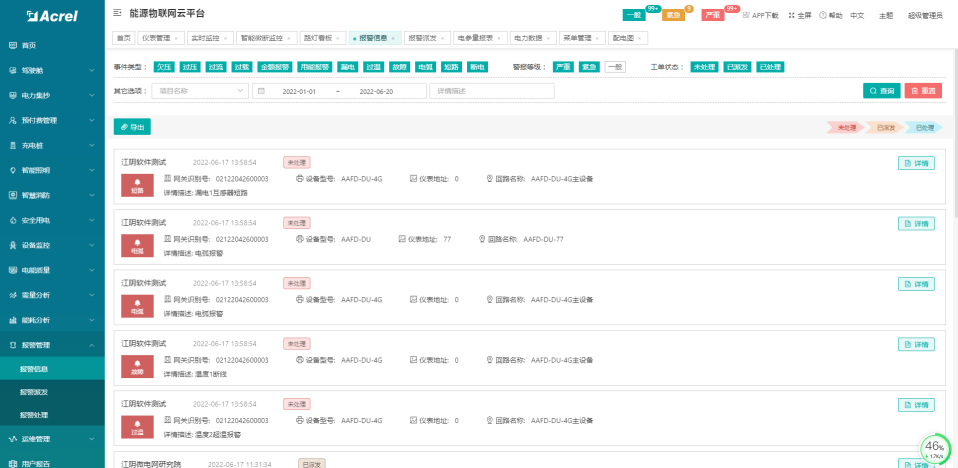Click the 导出 export button

[x=132, y=127]
